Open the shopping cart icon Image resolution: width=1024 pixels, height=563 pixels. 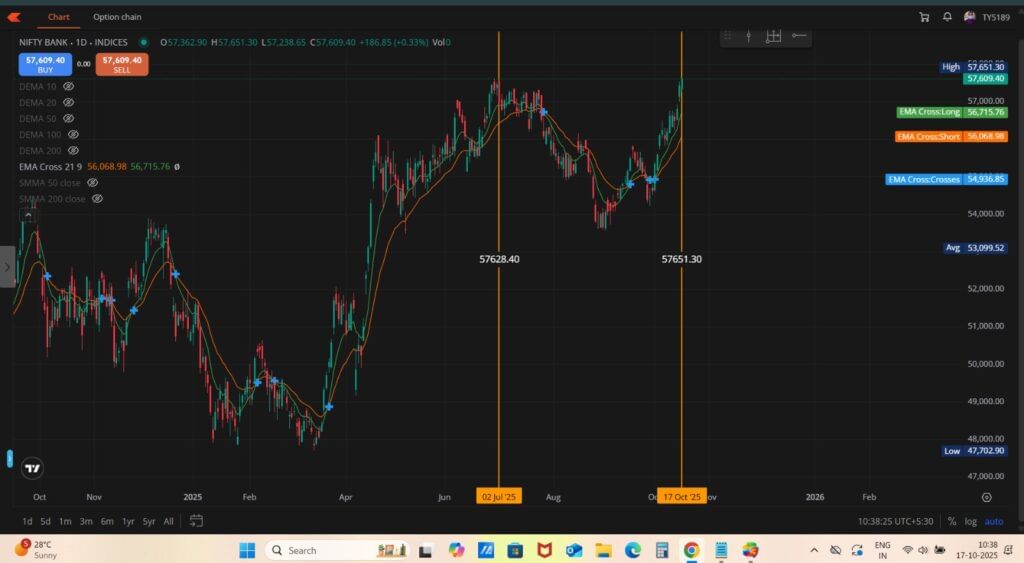(x=924, y=17)
